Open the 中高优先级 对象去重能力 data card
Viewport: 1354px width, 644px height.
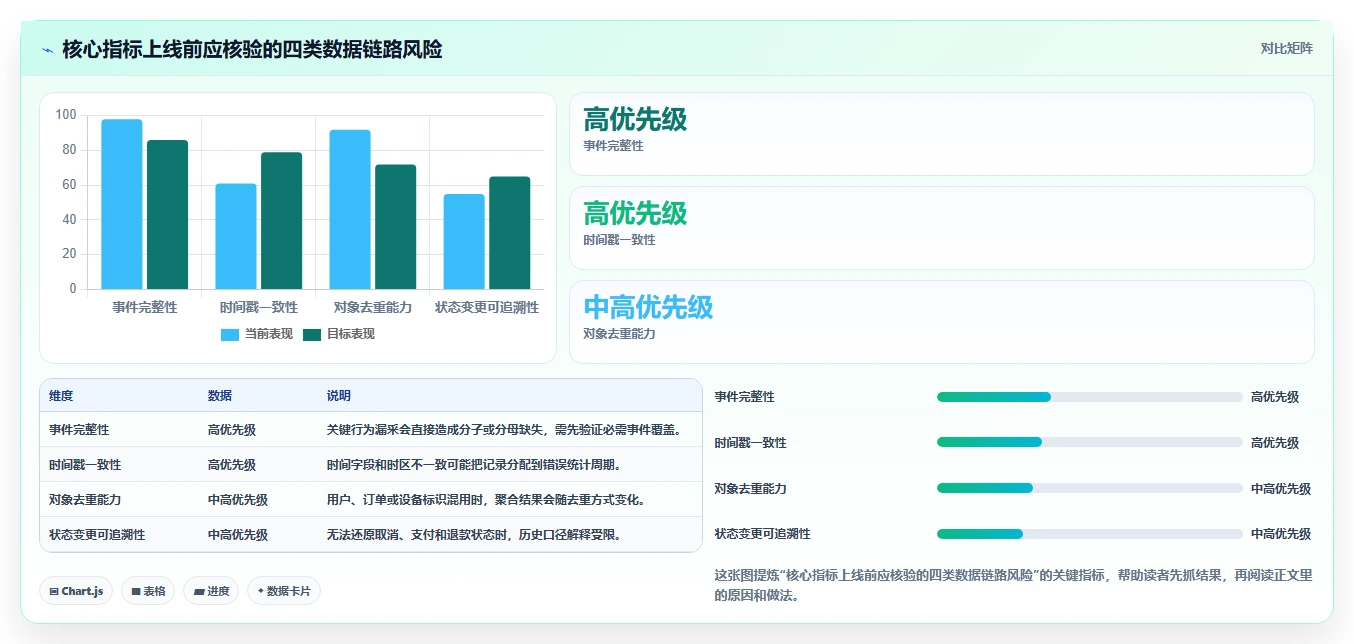[941, 322]
